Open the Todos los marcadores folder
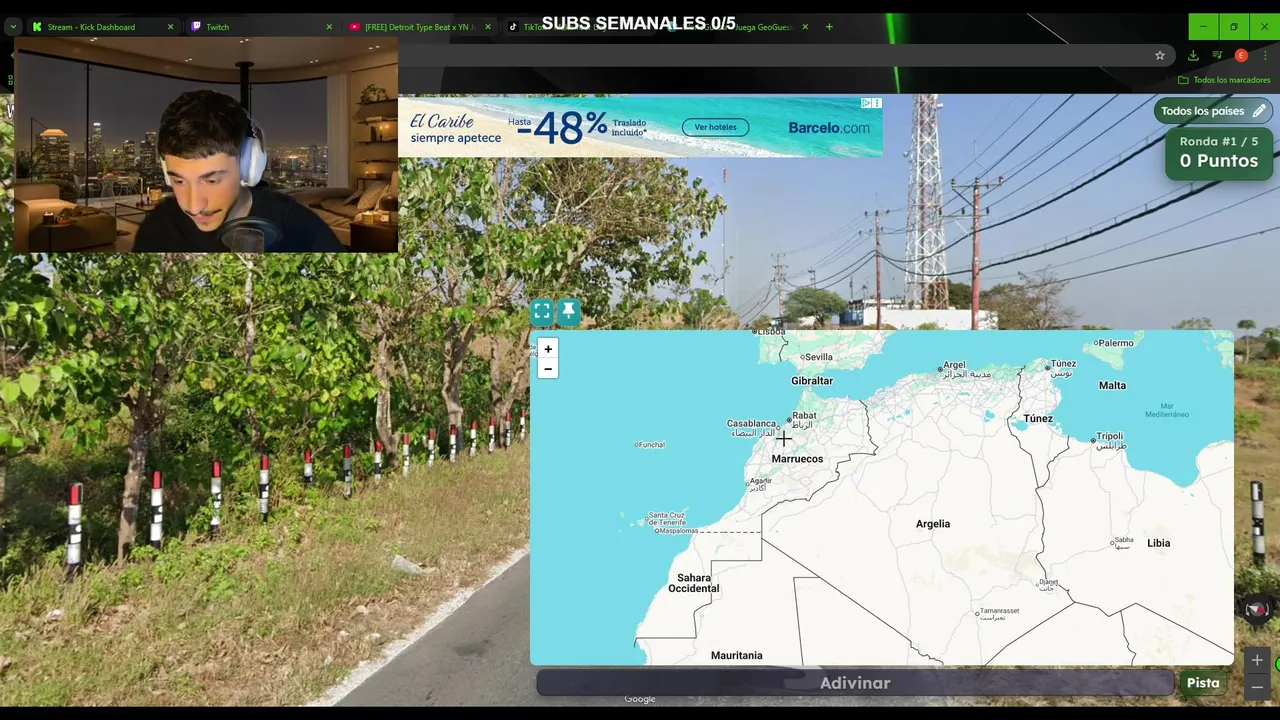This screenshot has width=1280, height=720. [x=1224, y=80]
